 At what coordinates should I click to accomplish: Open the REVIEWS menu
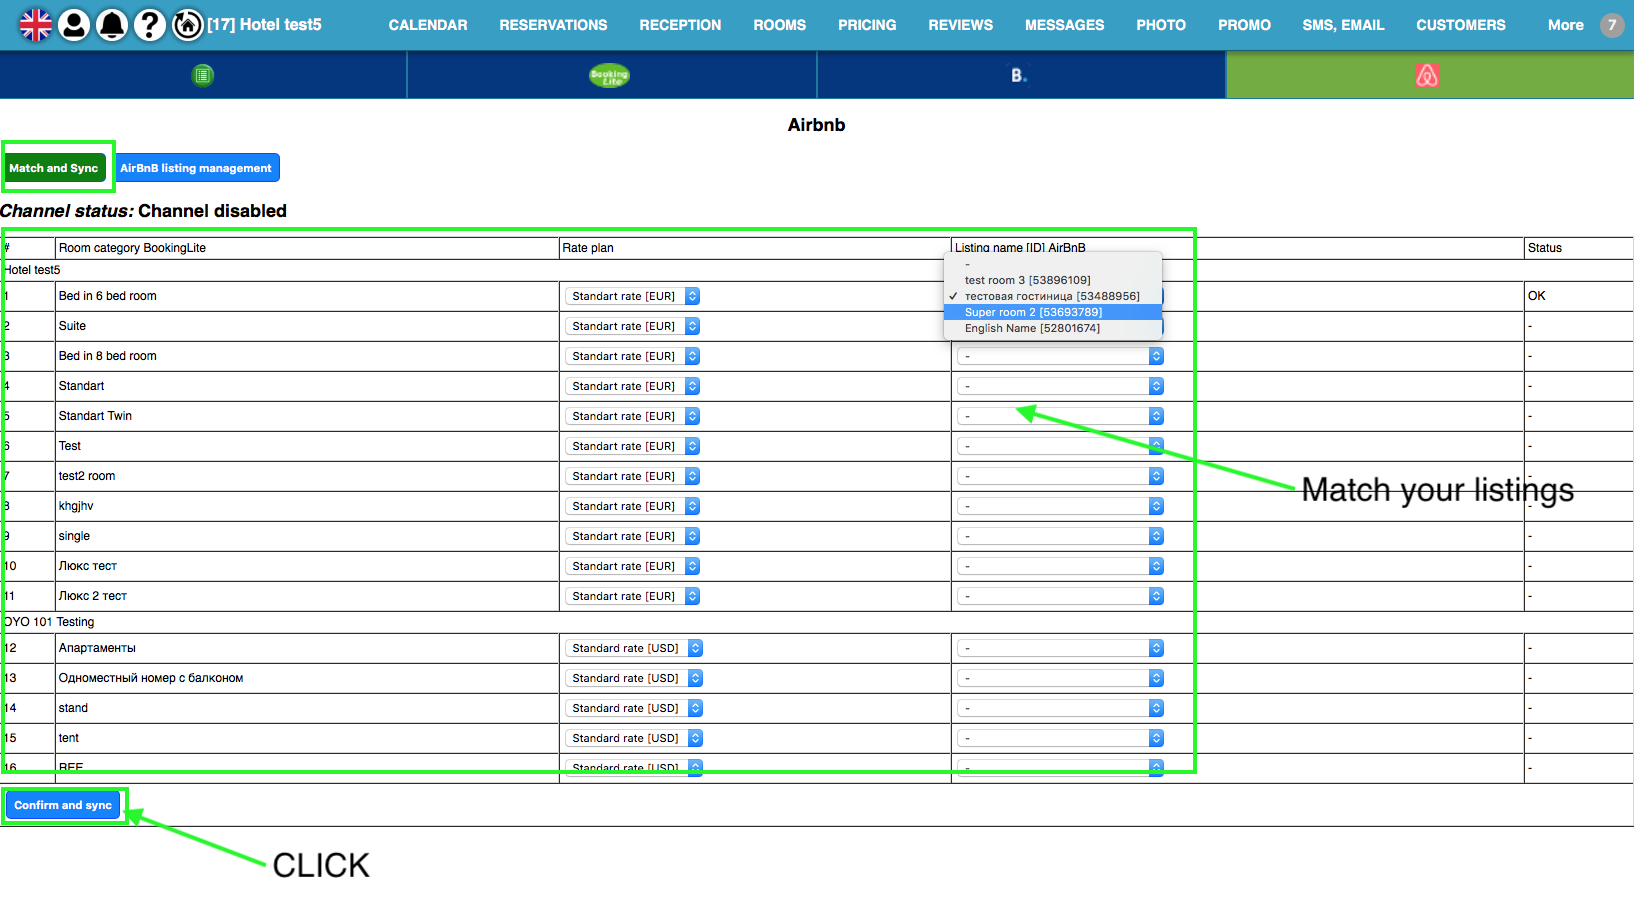click(961, 25)
